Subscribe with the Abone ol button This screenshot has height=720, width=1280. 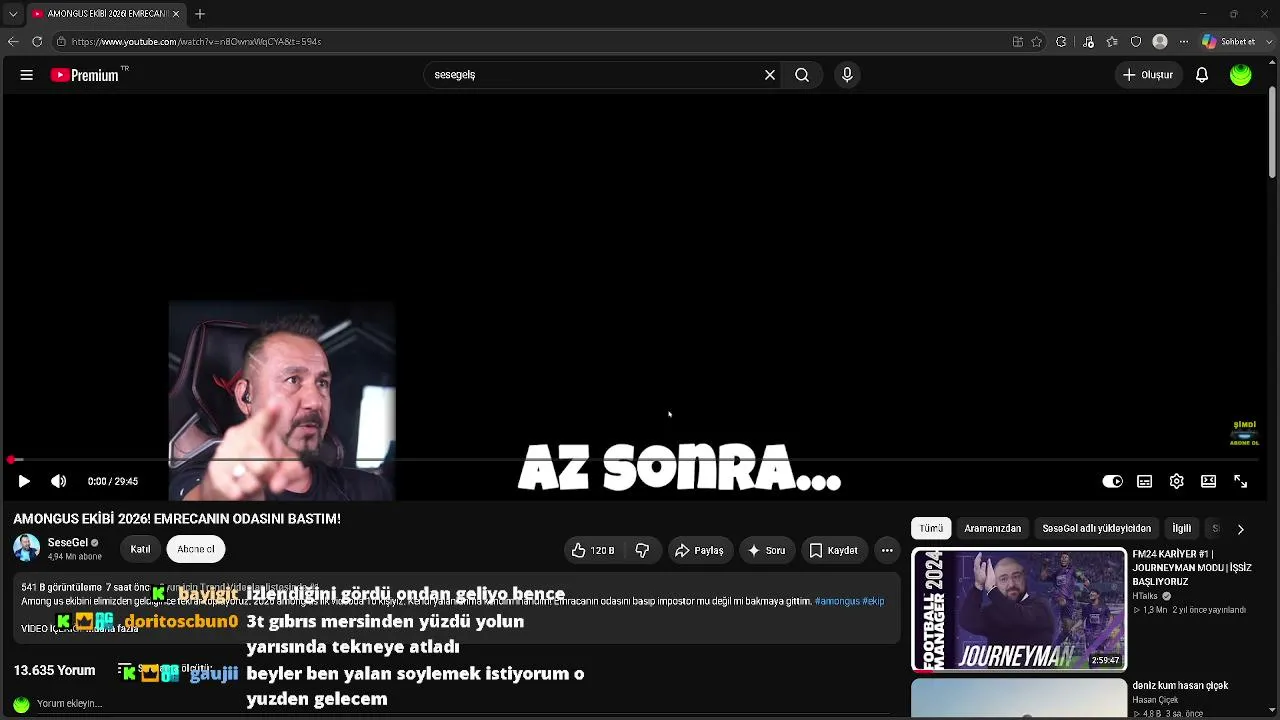tap(196, 549)
